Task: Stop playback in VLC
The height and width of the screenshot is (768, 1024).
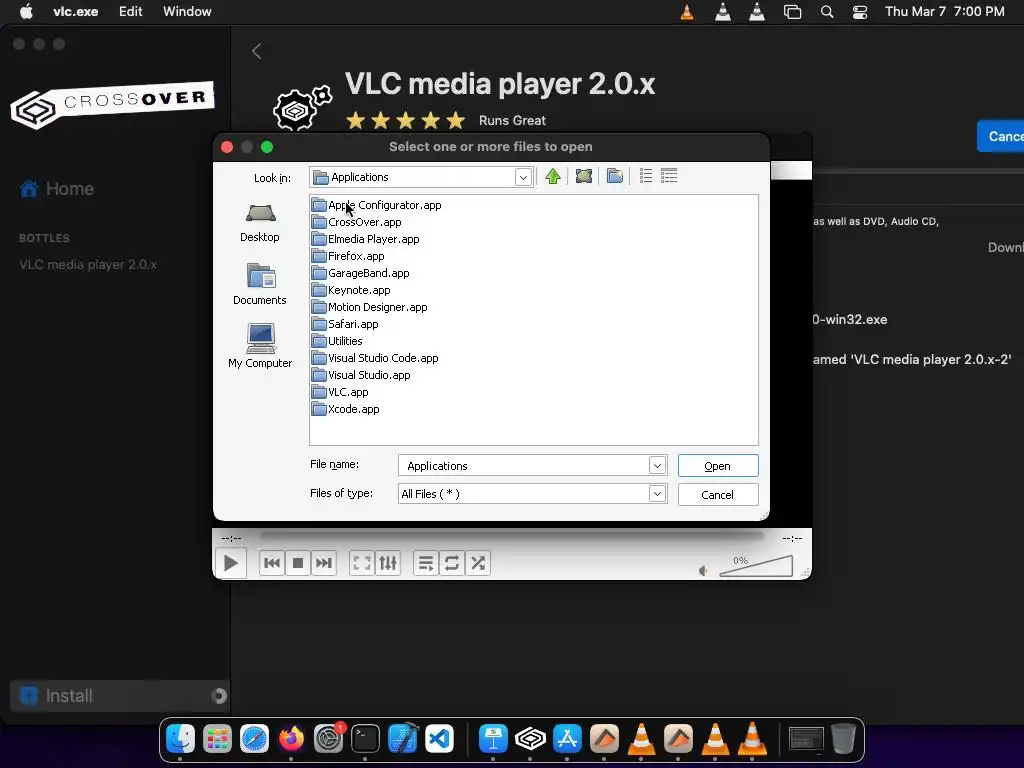Action: click(298, 563)
